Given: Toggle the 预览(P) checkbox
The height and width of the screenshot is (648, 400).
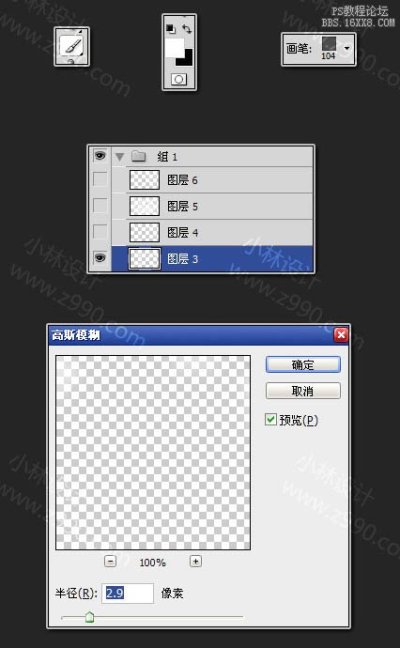Looking at the screenshot, I should point(271,419).
